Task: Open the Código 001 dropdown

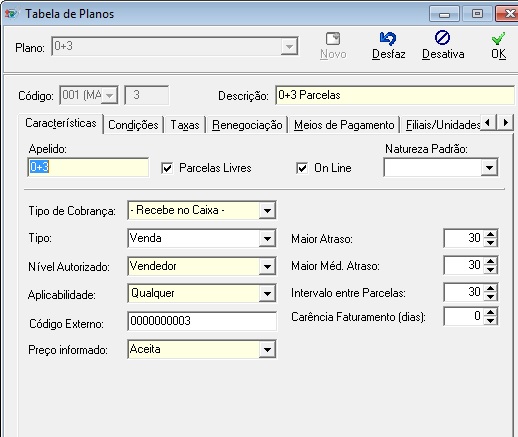Action: click(x=109, y=96)
